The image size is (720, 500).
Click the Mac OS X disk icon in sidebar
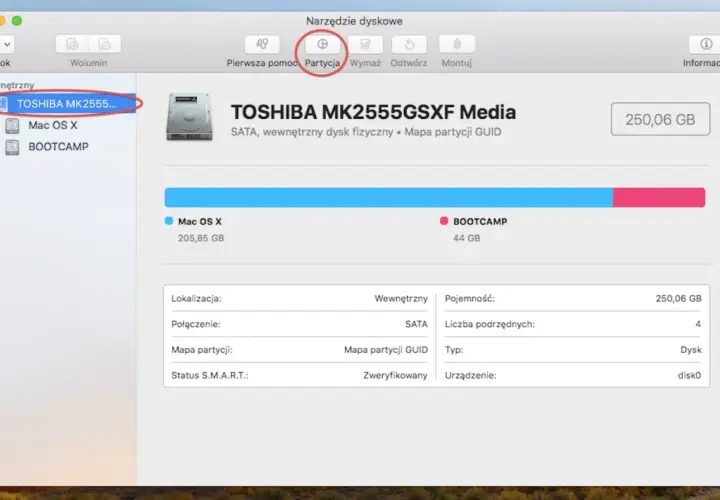pyautogui.click(x=12, y=125)
